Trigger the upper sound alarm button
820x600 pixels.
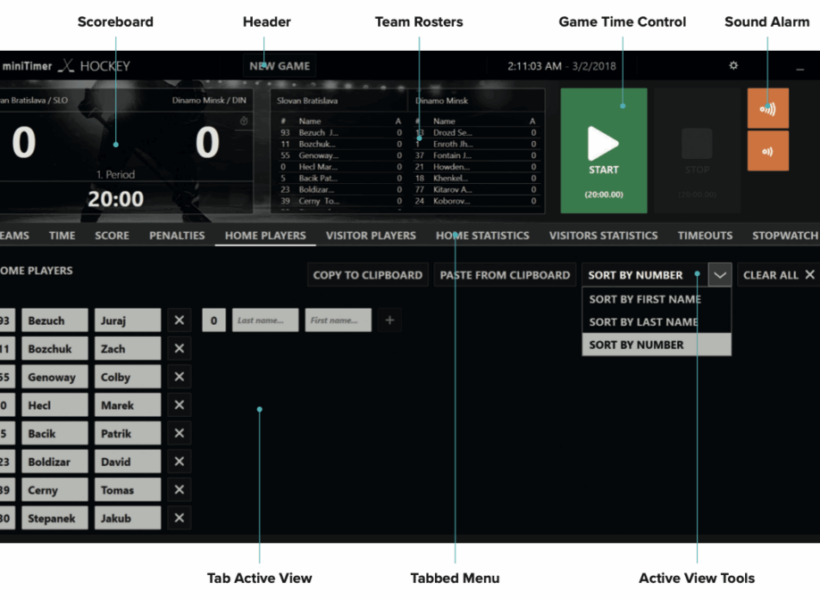tap(767, 108)
